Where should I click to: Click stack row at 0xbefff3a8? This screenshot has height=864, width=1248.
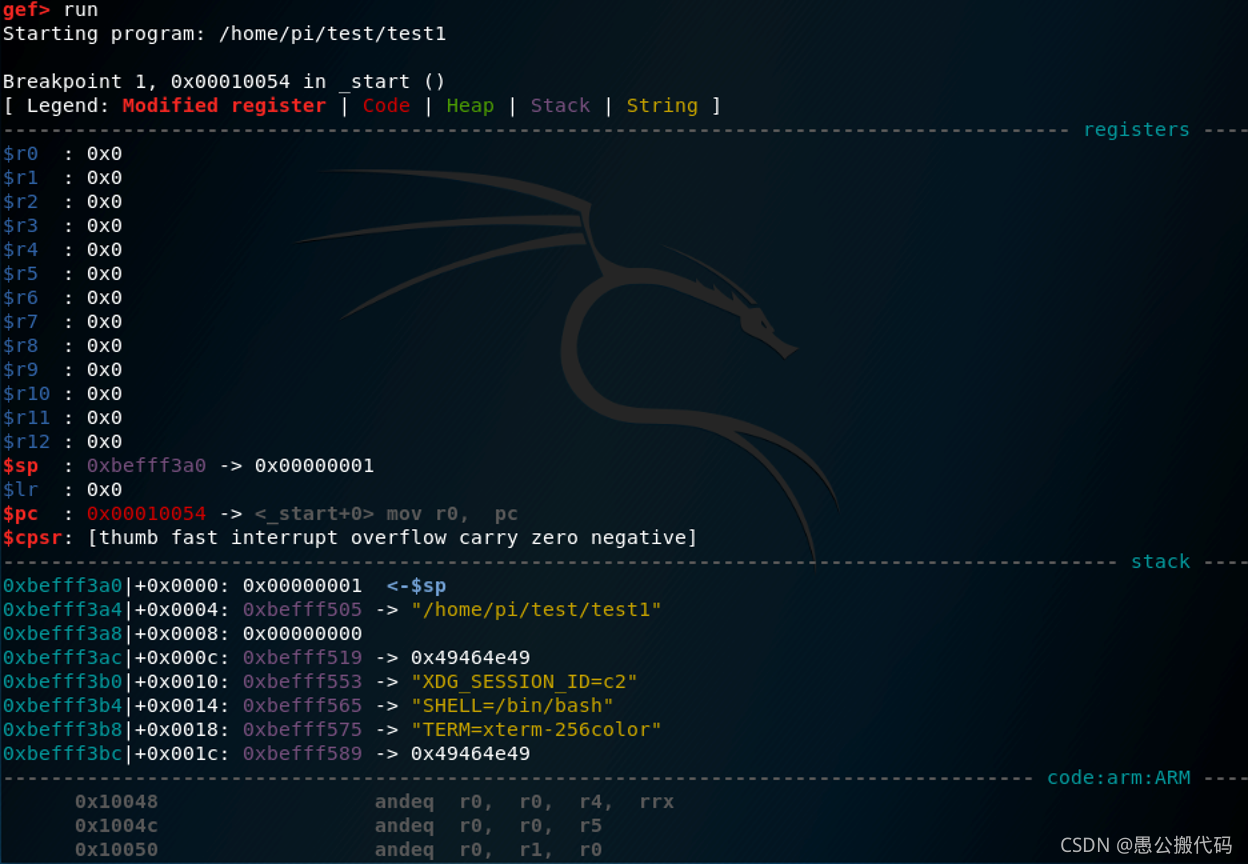click(182, 634)
